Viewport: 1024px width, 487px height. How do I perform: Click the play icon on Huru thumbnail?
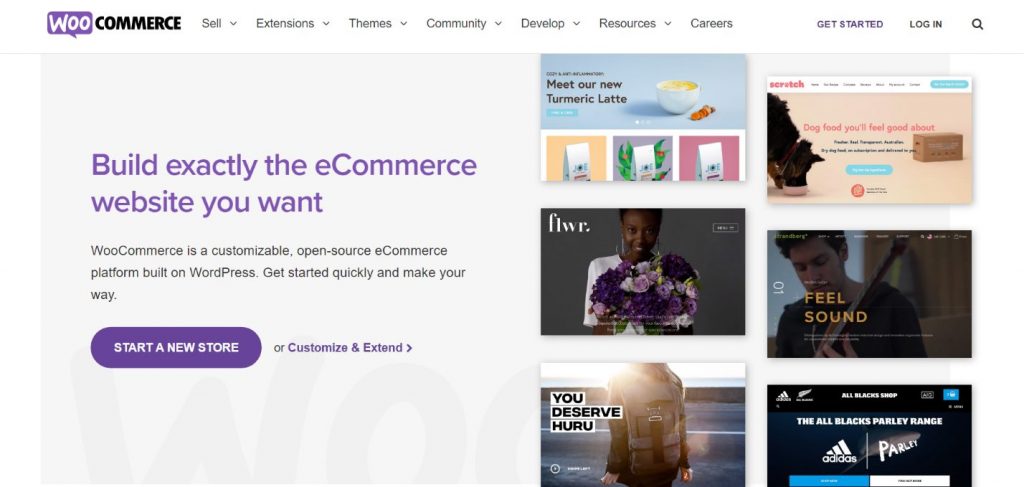[x=555, y=468]
